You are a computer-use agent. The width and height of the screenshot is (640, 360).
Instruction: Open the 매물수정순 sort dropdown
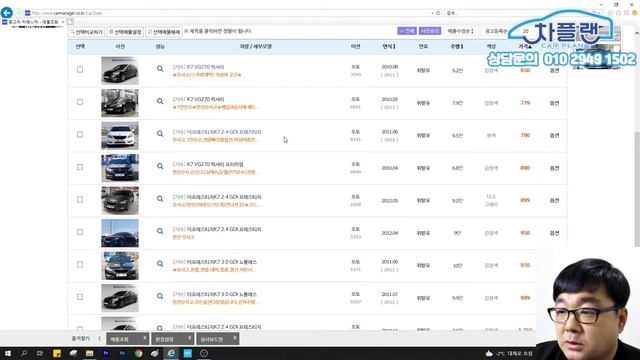point(460,31)
